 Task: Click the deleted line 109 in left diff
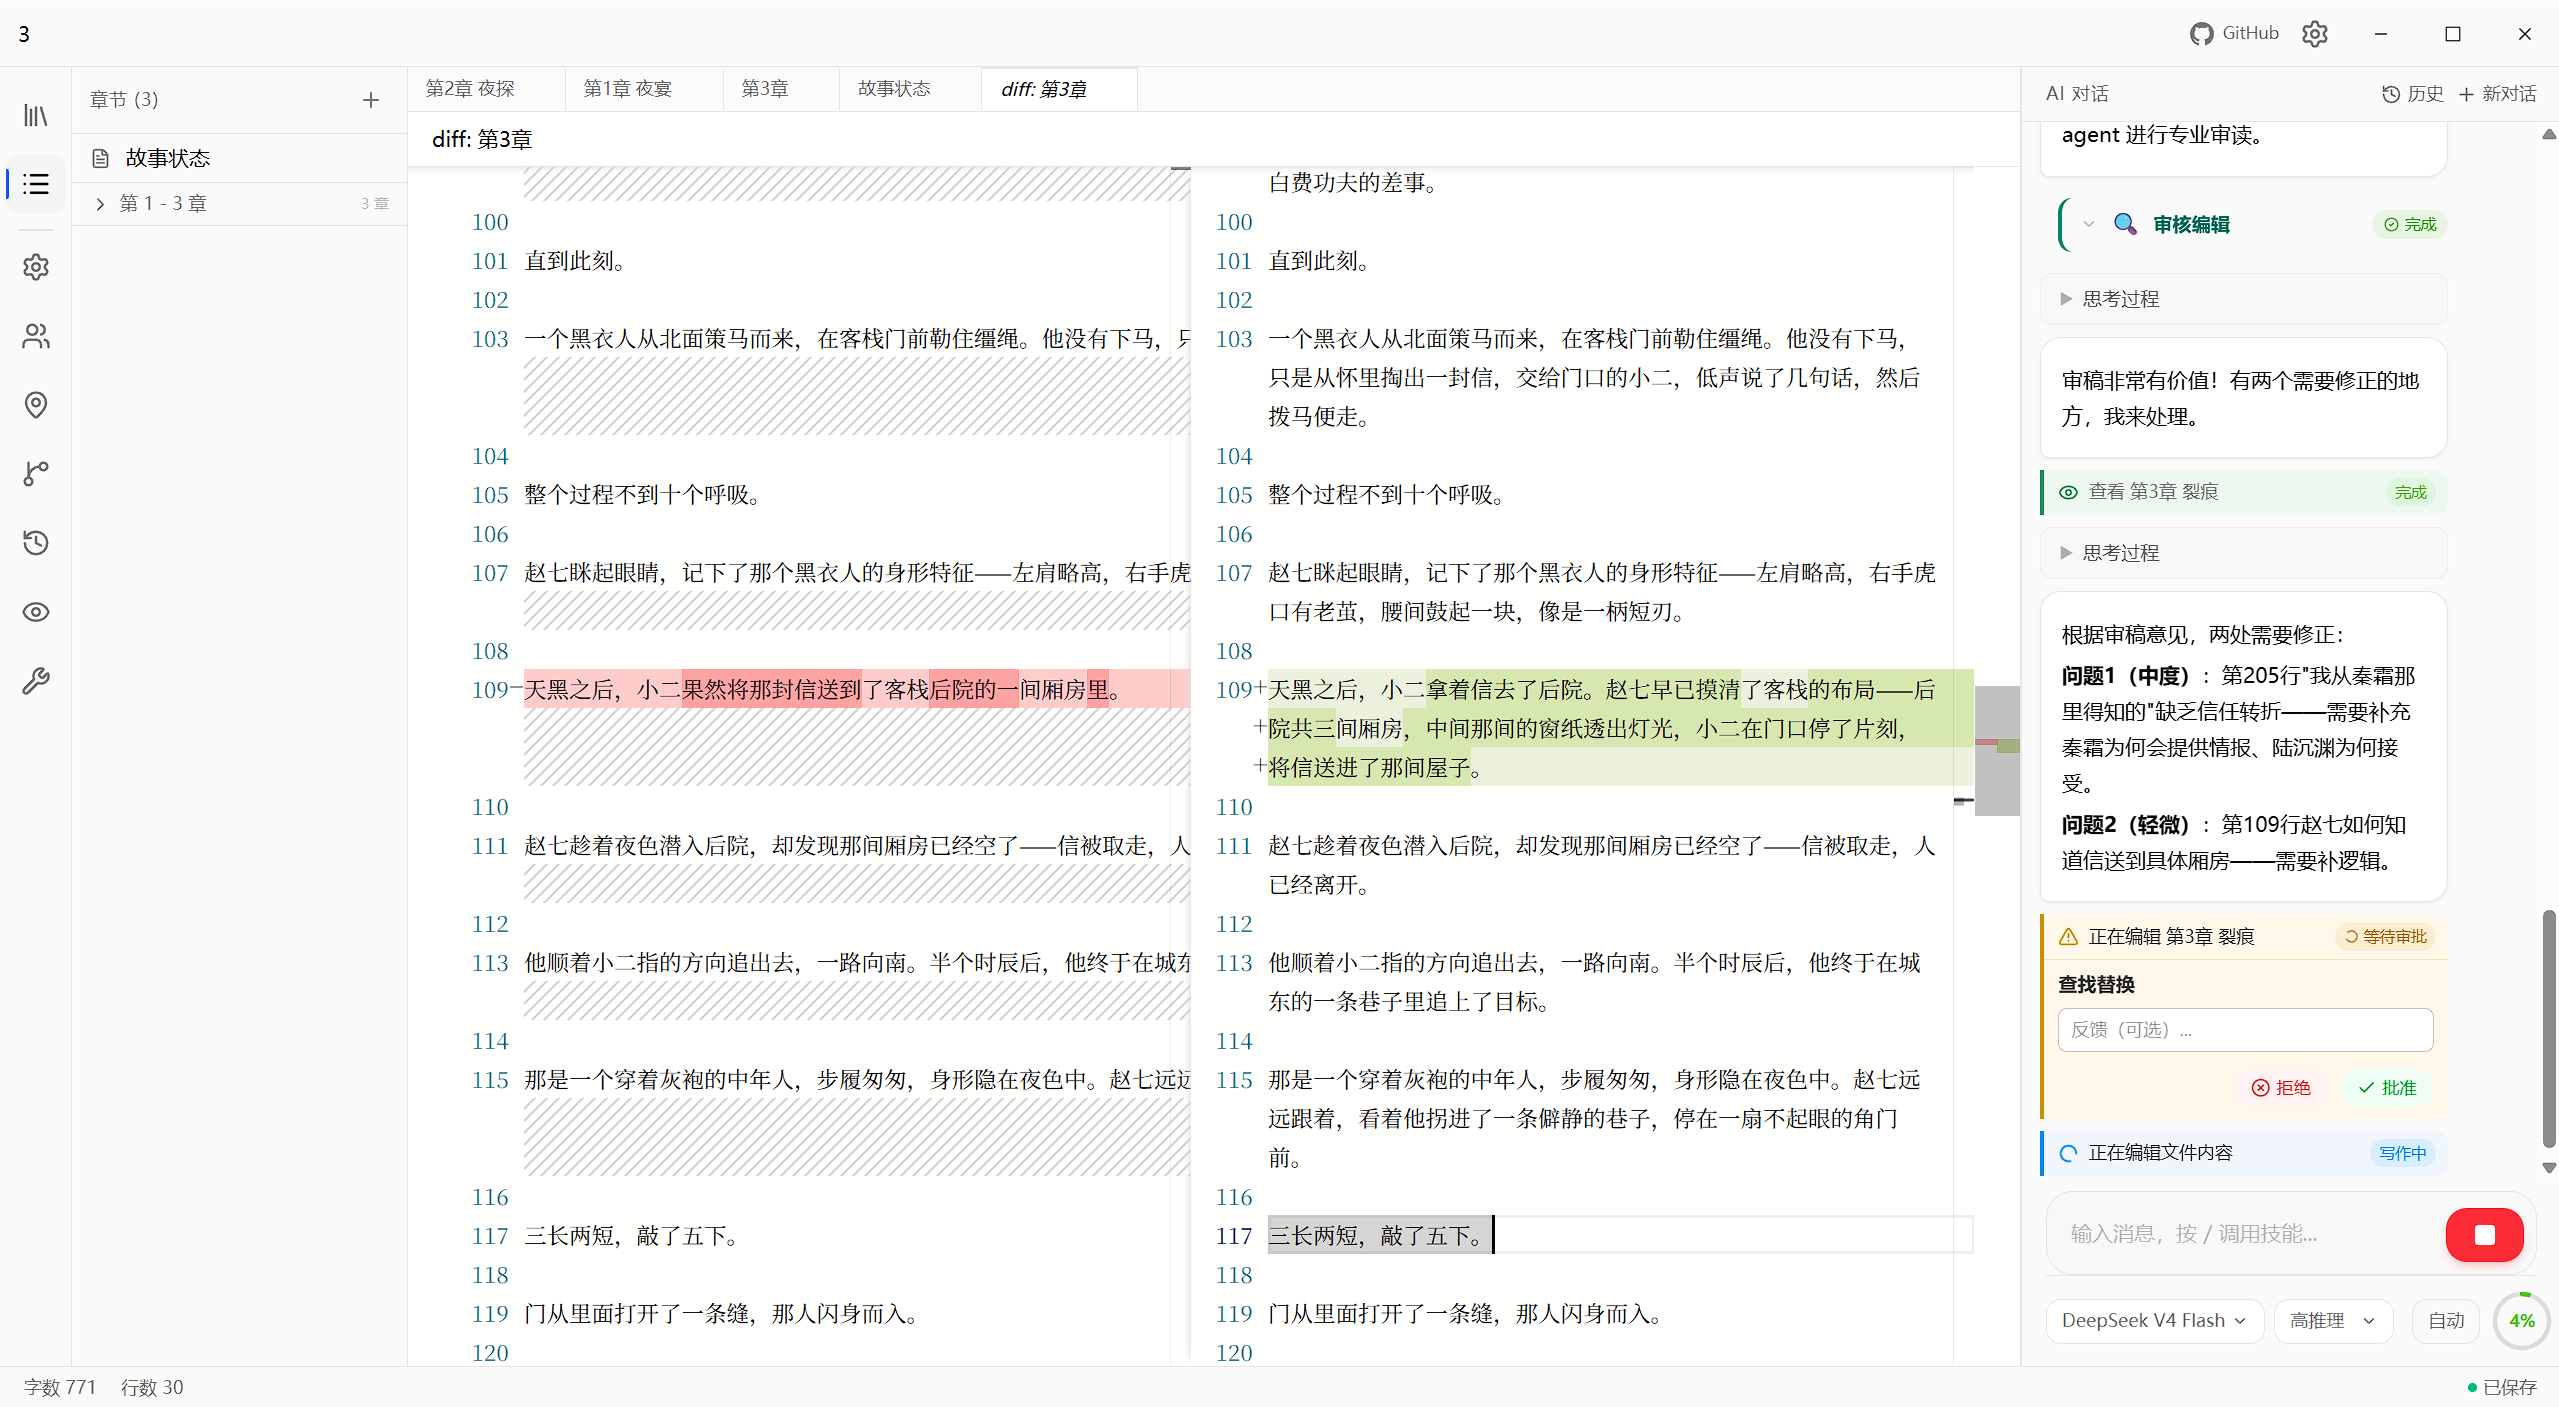coord(856,690)
